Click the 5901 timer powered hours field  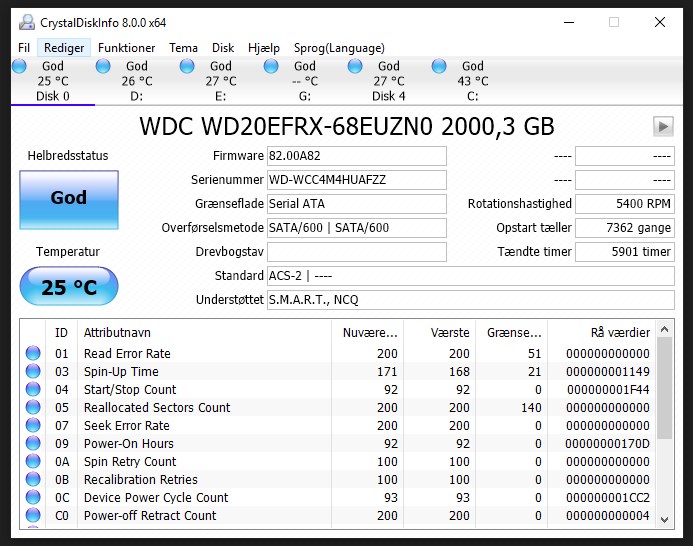[x=625, y=252]
